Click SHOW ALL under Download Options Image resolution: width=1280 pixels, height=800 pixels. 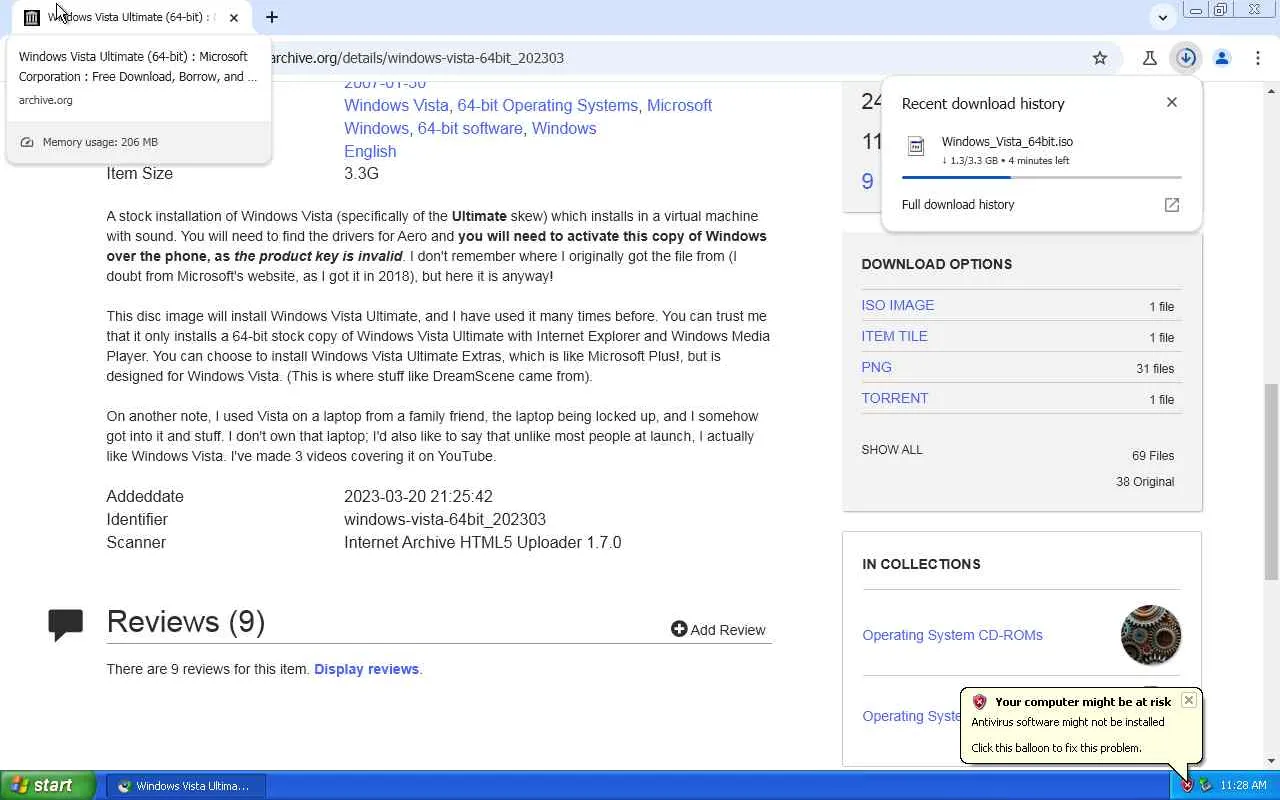click(892, 450)
